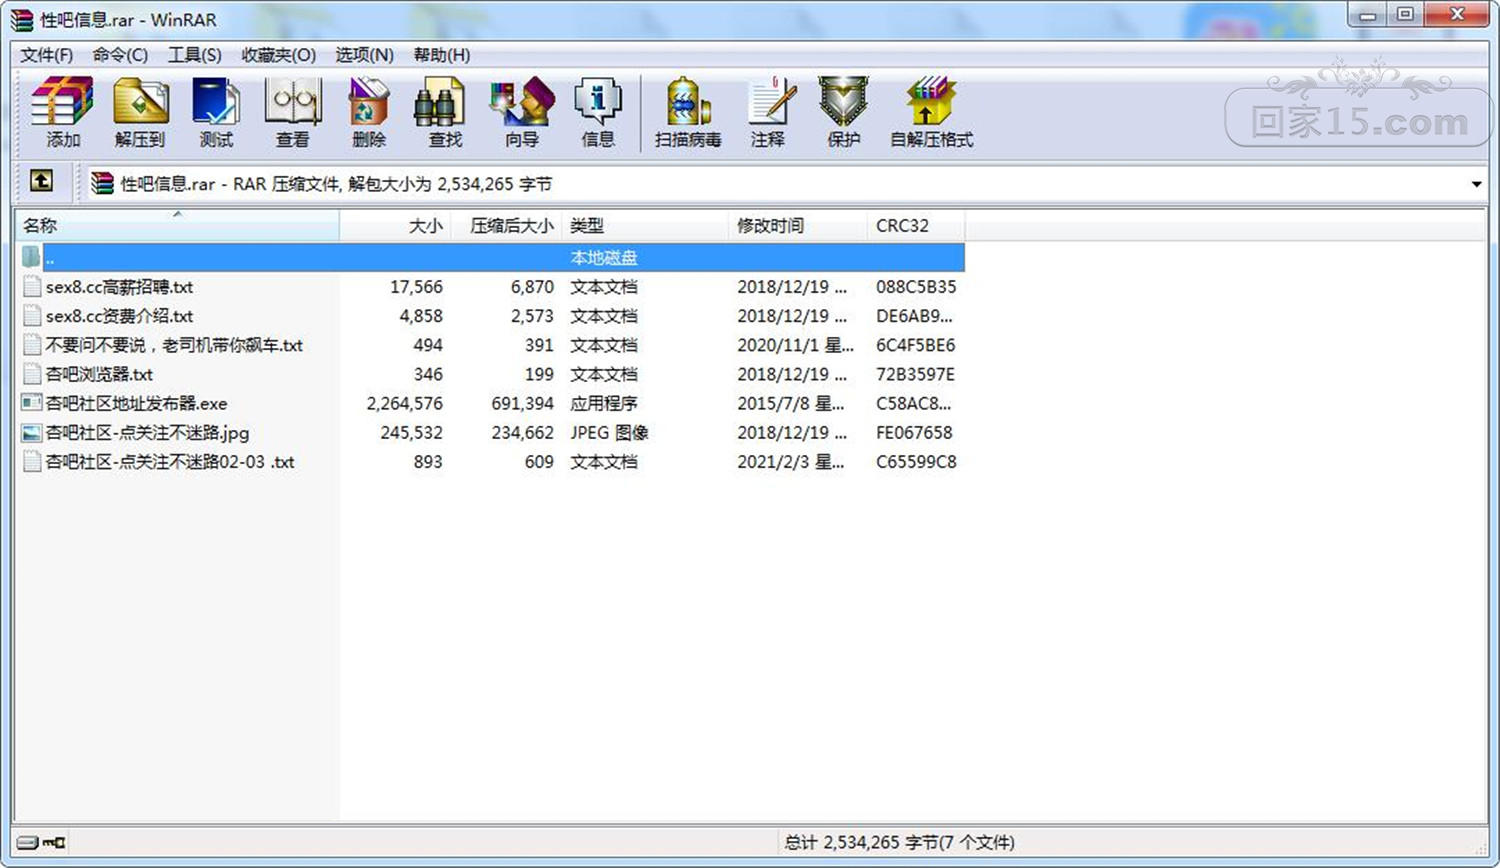Viewport: 1500px width, 868px height.
Task: Click packed size value 234,662
Action: pos(522,432)
